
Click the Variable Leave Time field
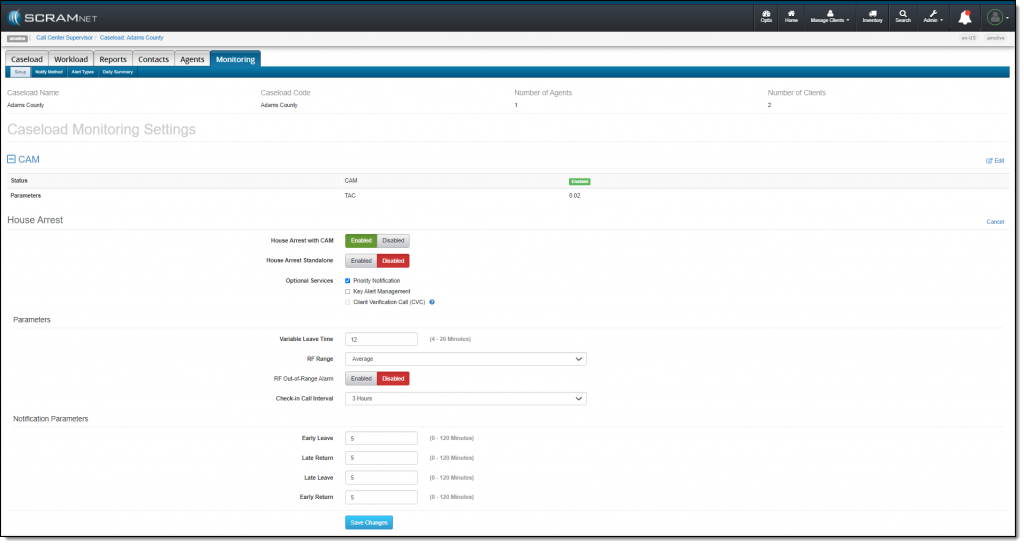coord(381,339)
